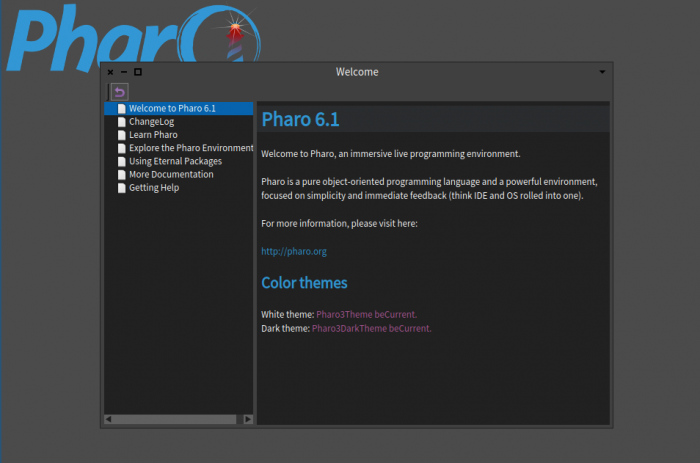Click 'Pharo3Theme beCurrent.' white theme link
Screen dimensions: 700x463
coord(367,314)
